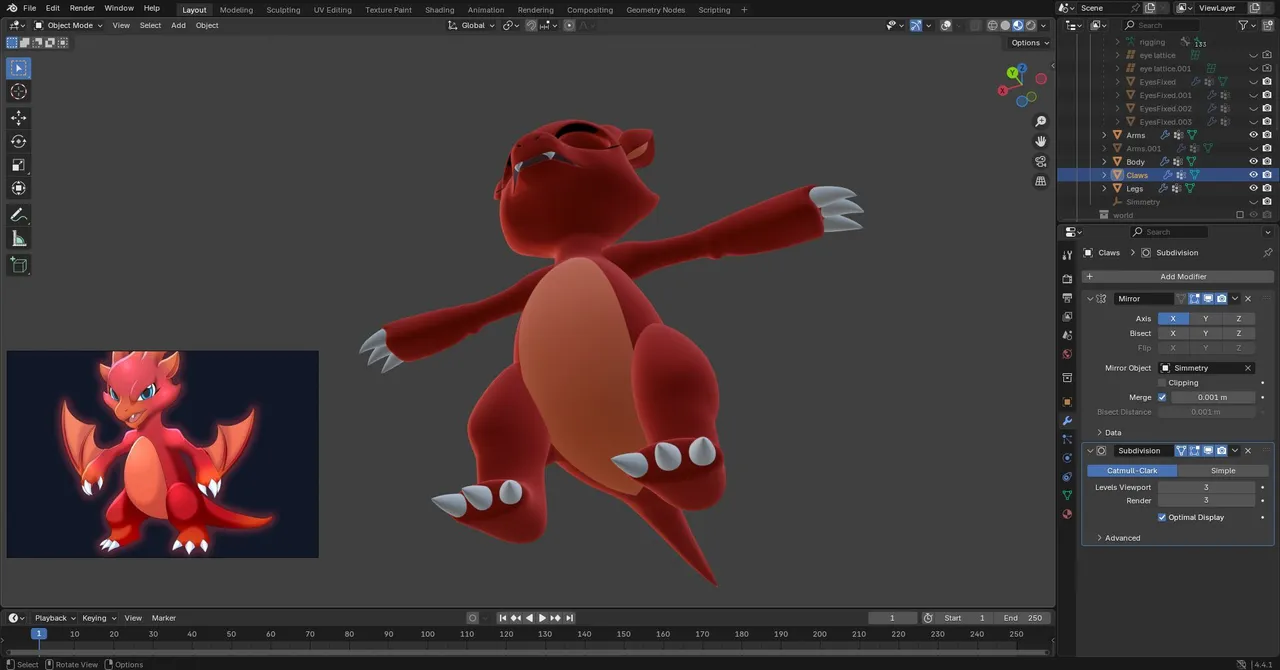Hide the Body object in viewport
Image resolution: width=1280 pixels, height=670 pixels.
pyautogui.click(x=1253, y=161)
